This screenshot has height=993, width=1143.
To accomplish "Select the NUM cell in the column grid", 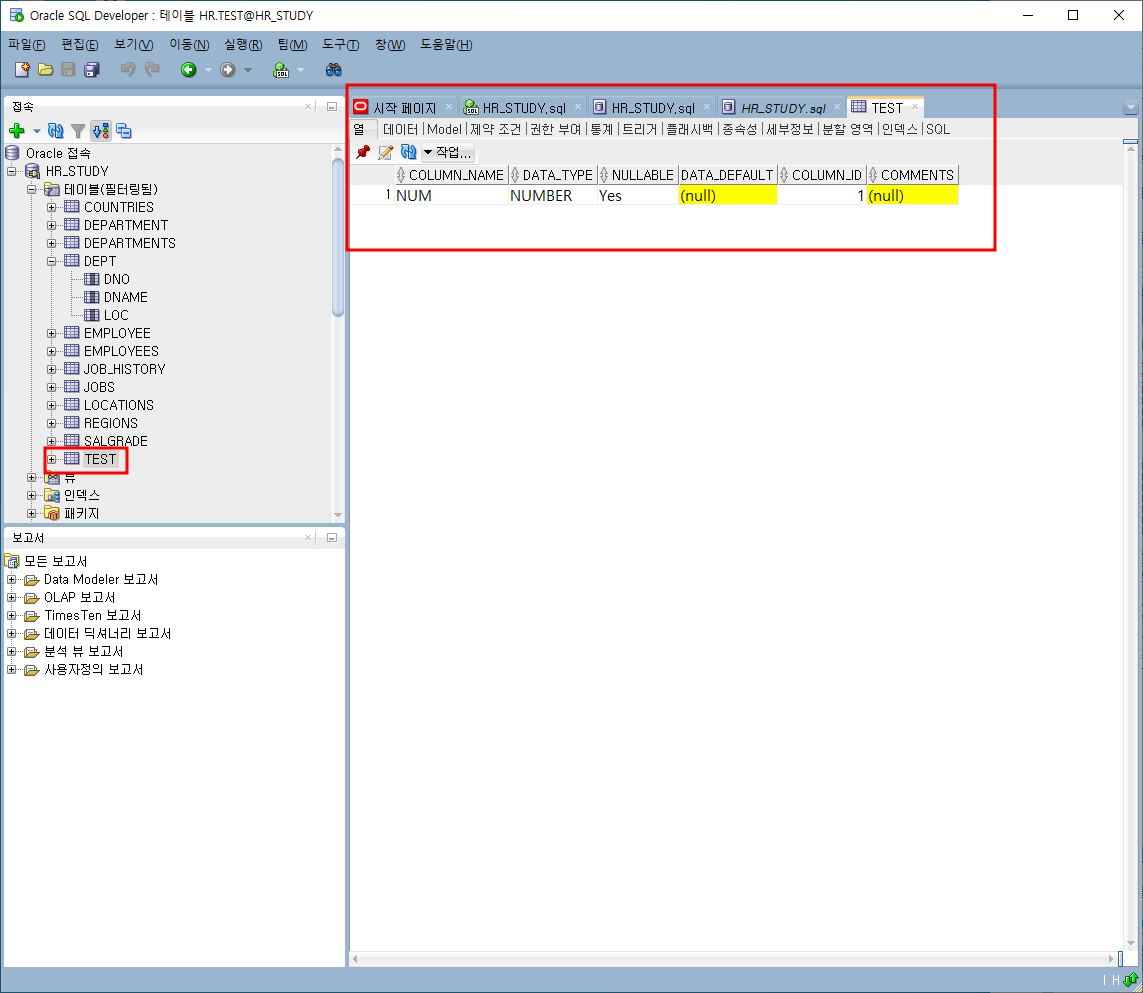I will [x=450, y=195].
